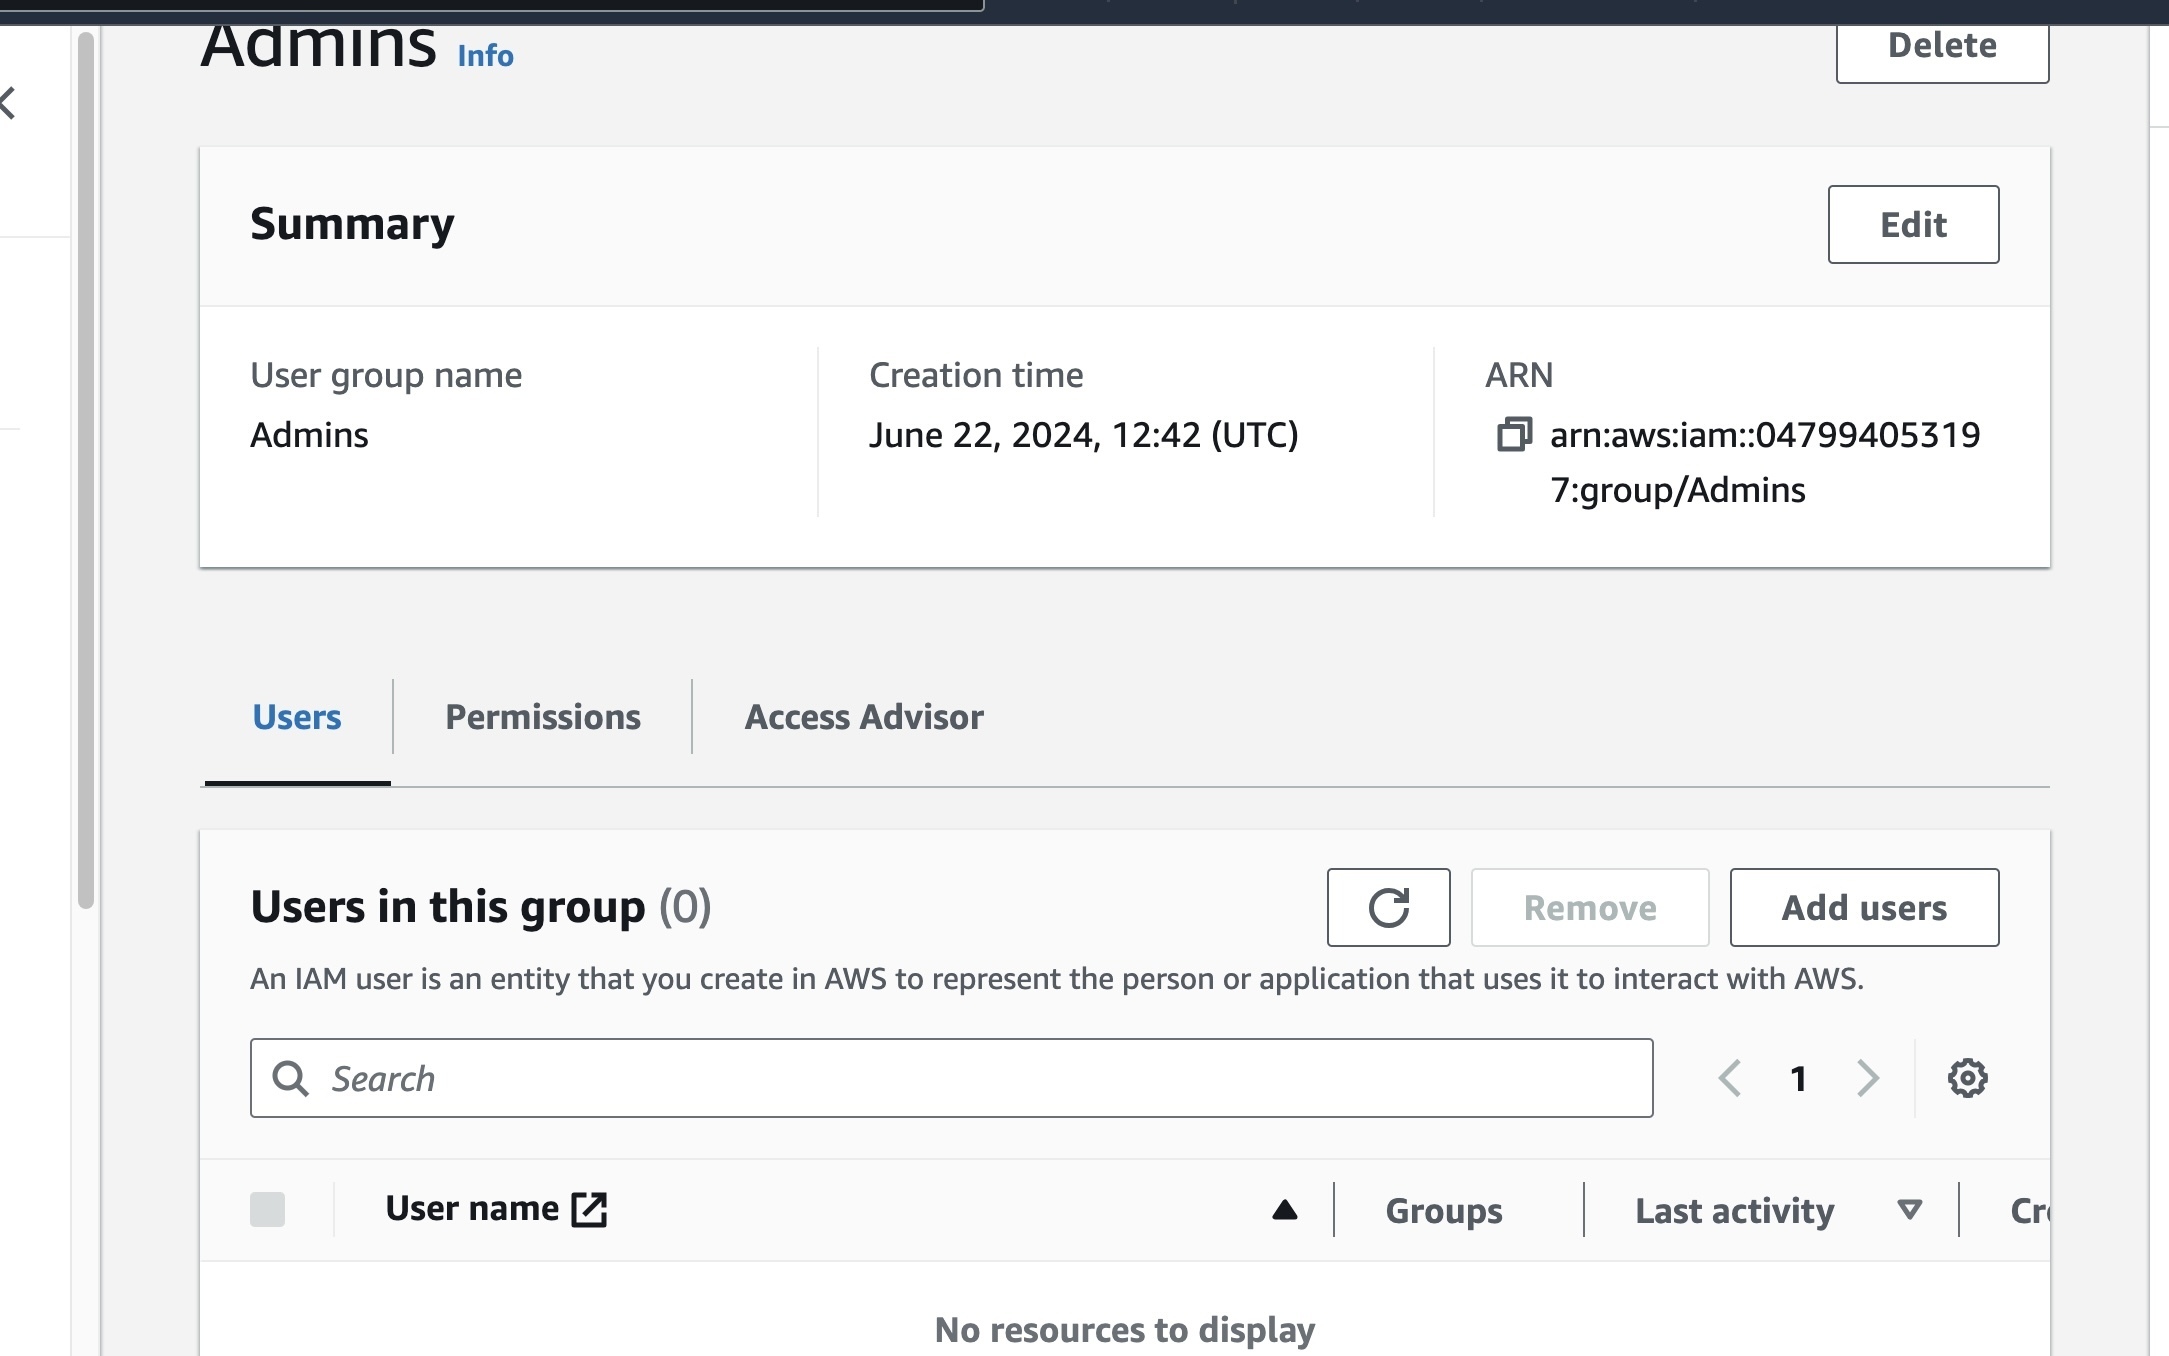Image resolution: width=2169 pixels, height=1356 pixels.
Task: Go to next page arrow
Action: 1867,1078
